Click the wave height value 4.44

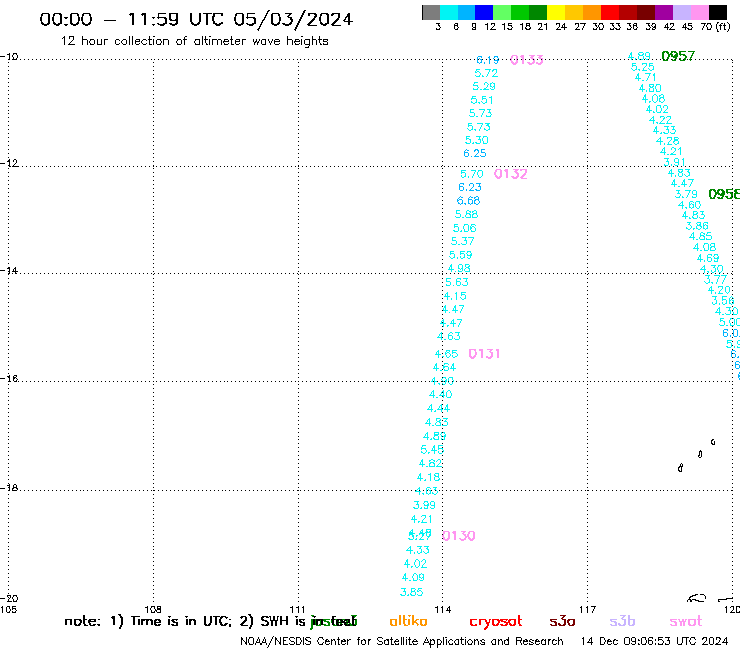[438, 409]
